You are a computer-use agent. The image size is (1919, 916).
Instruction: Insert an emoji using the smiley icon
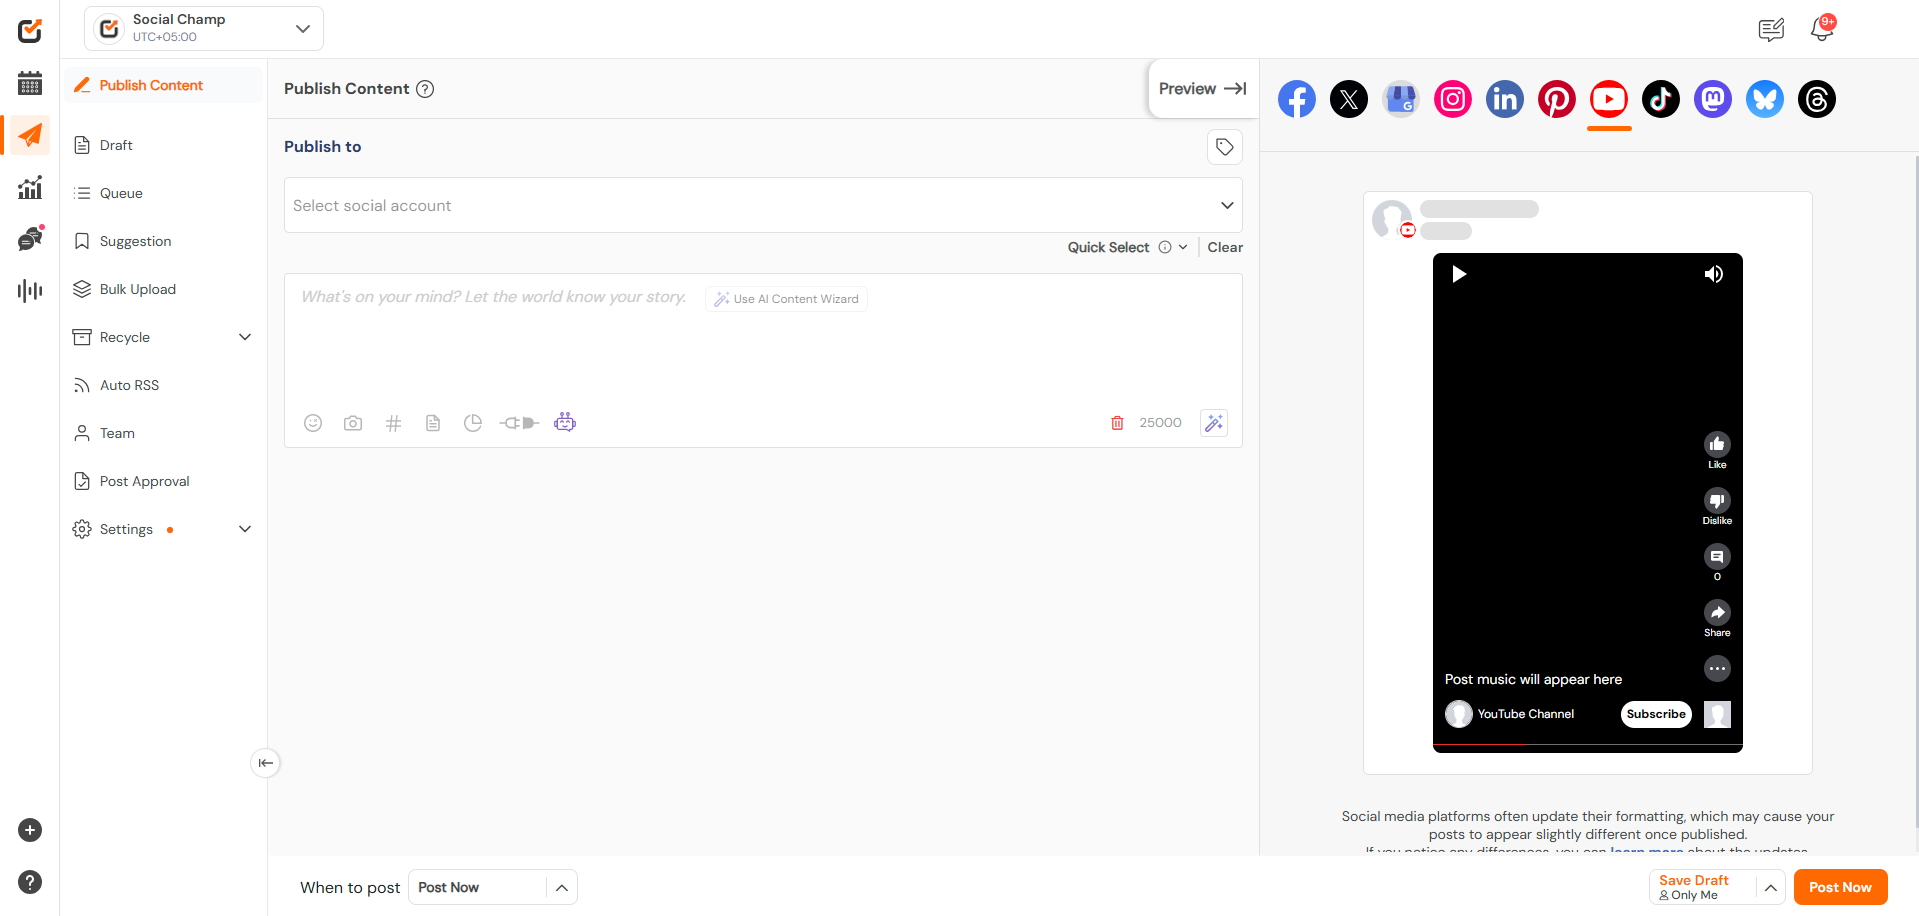[x=313, y=423]
